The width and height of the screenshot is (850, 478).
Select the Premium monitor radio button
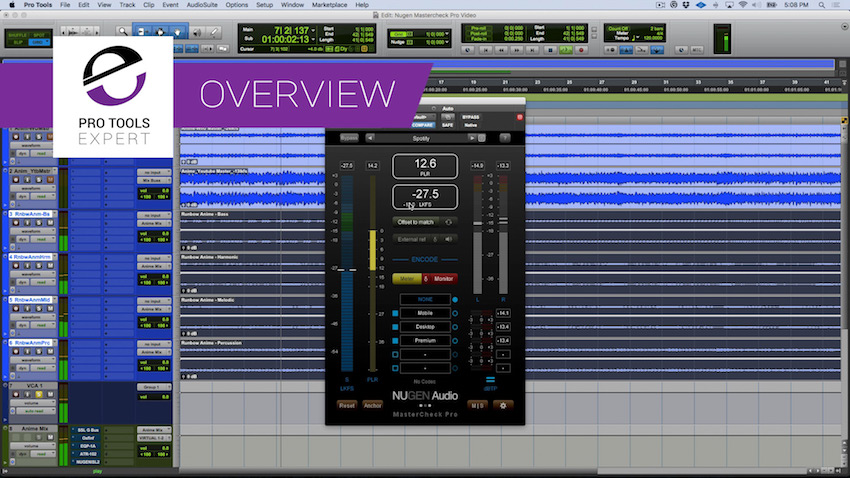tap(455, 341)
